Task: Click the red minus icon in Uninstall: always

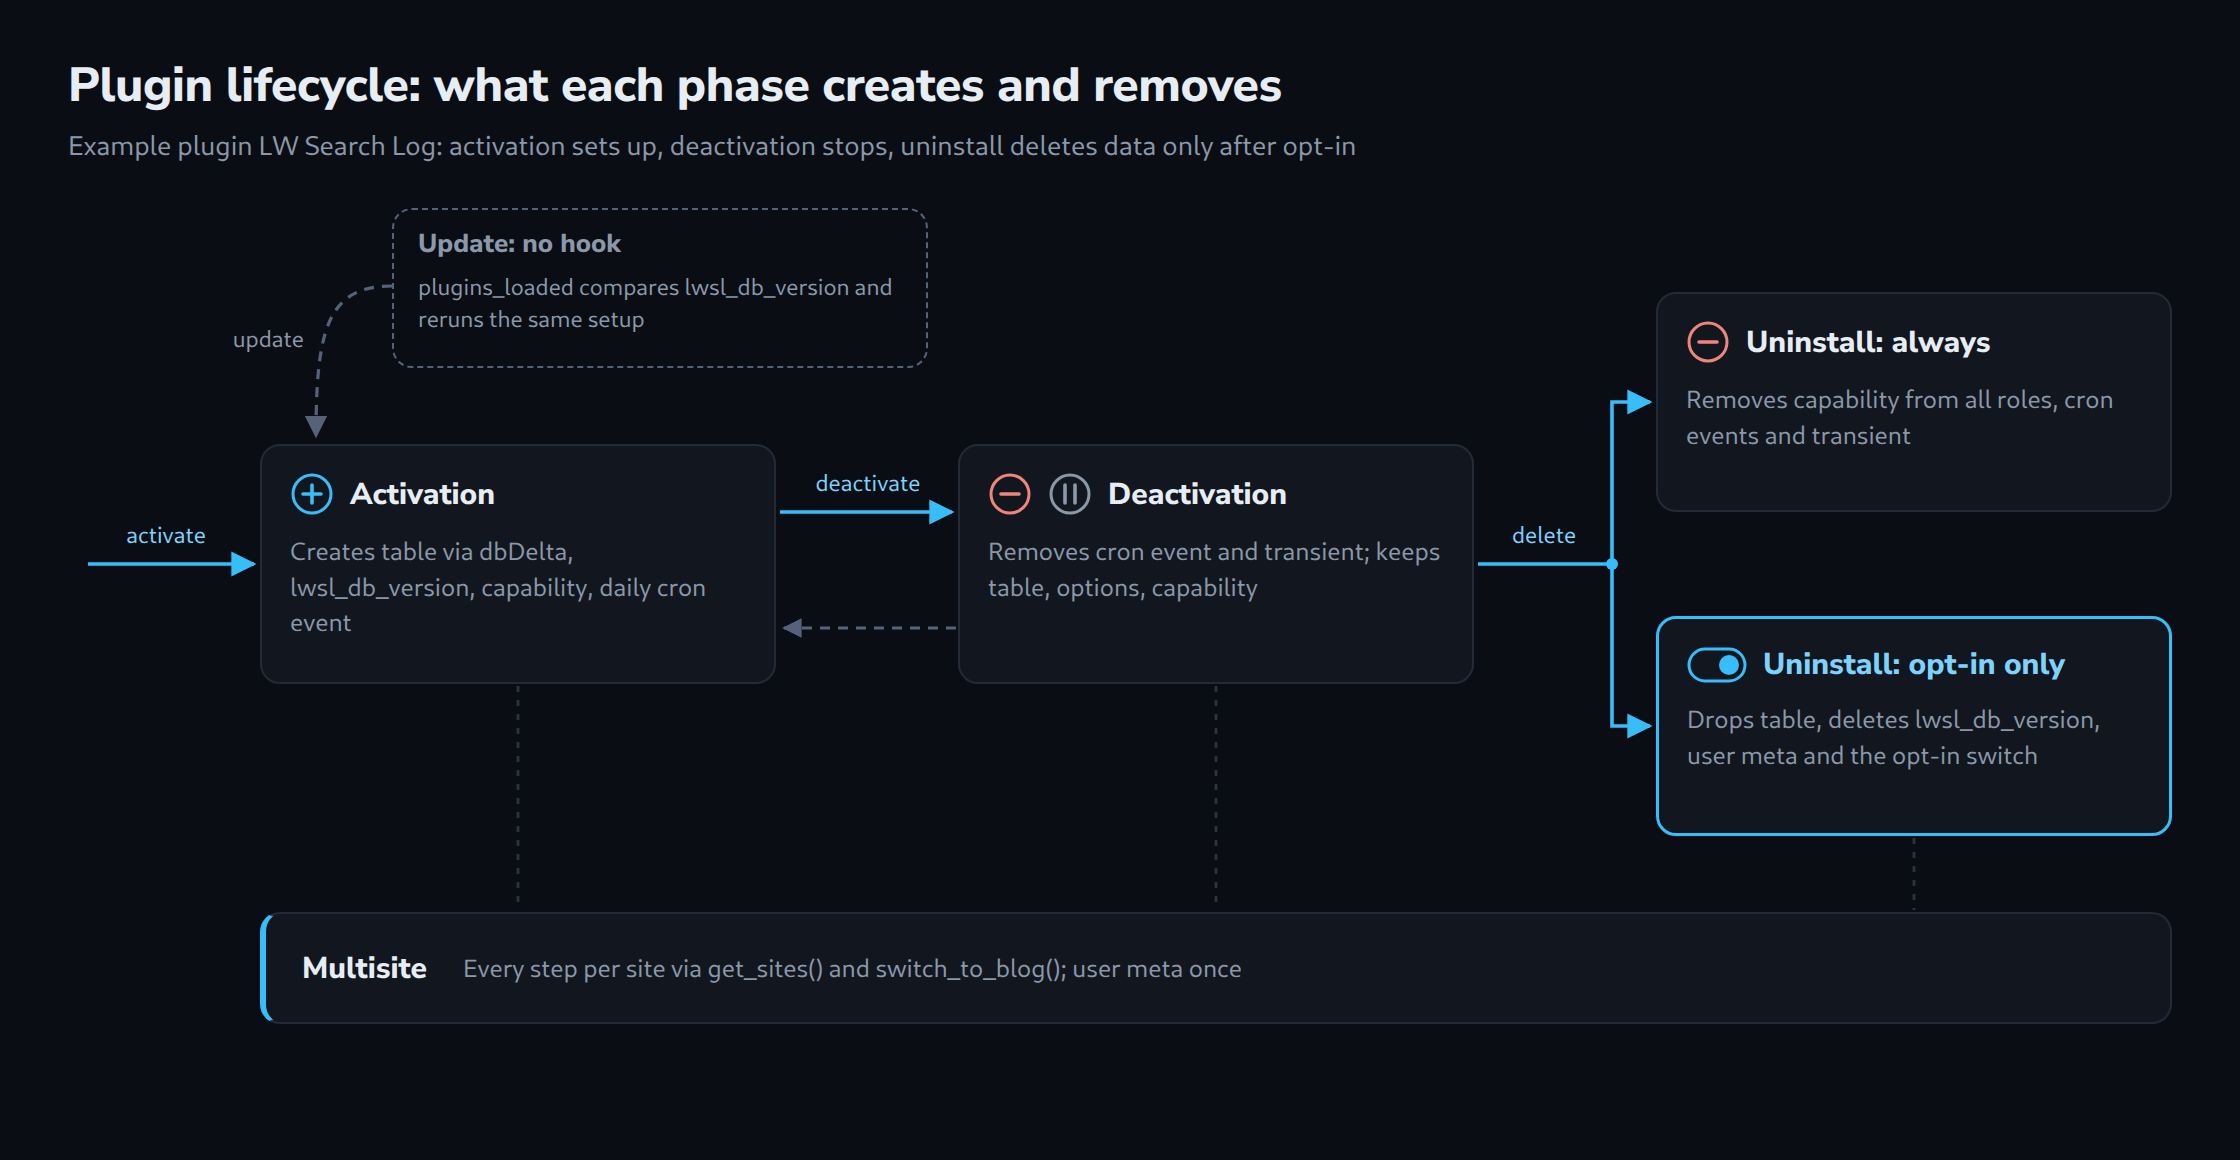Action: click(x=1707, y=342)
